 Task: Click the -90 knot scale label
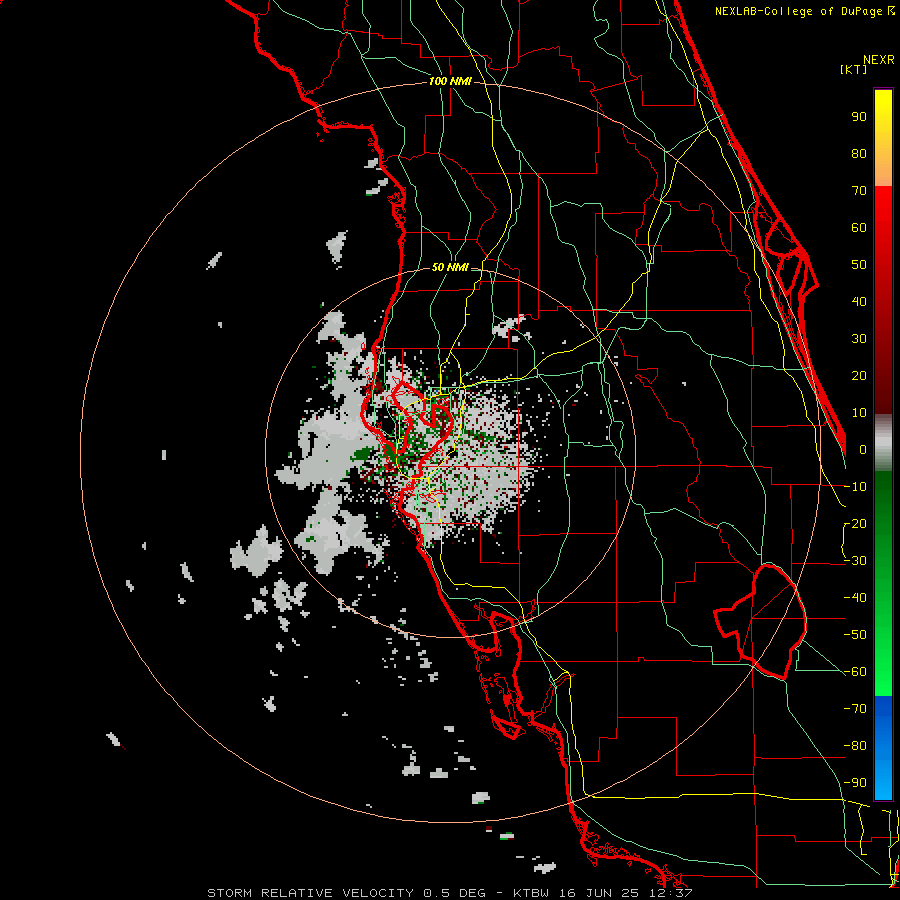click(856, 783)
